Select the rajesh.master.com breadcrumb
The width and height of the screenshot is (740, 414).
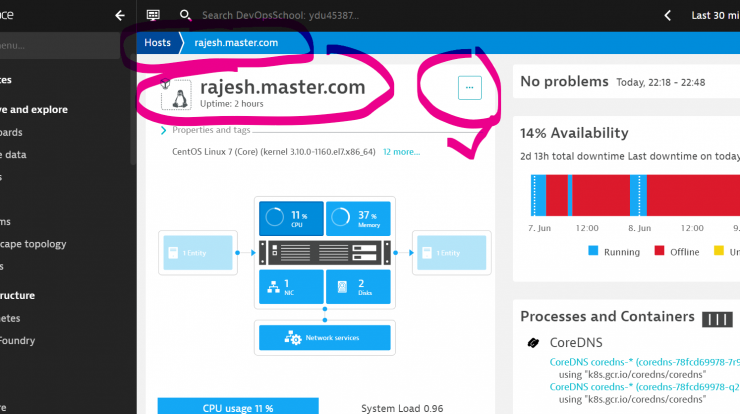236,42
